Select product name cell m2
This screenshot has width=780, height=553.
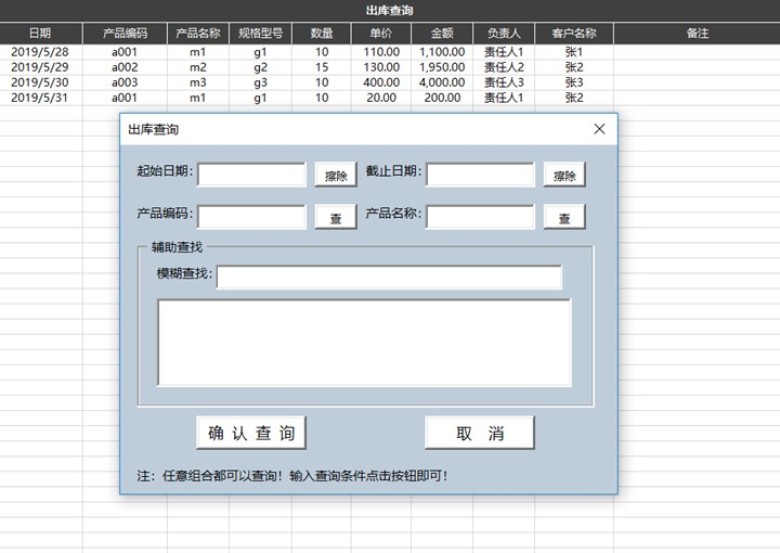[x=198, y=67]
